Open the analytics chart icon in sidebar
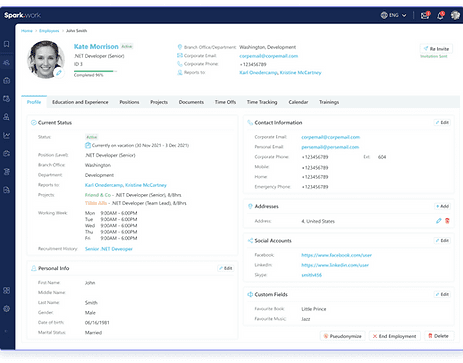This screenshot has height=363, width=463. (6, 135)
